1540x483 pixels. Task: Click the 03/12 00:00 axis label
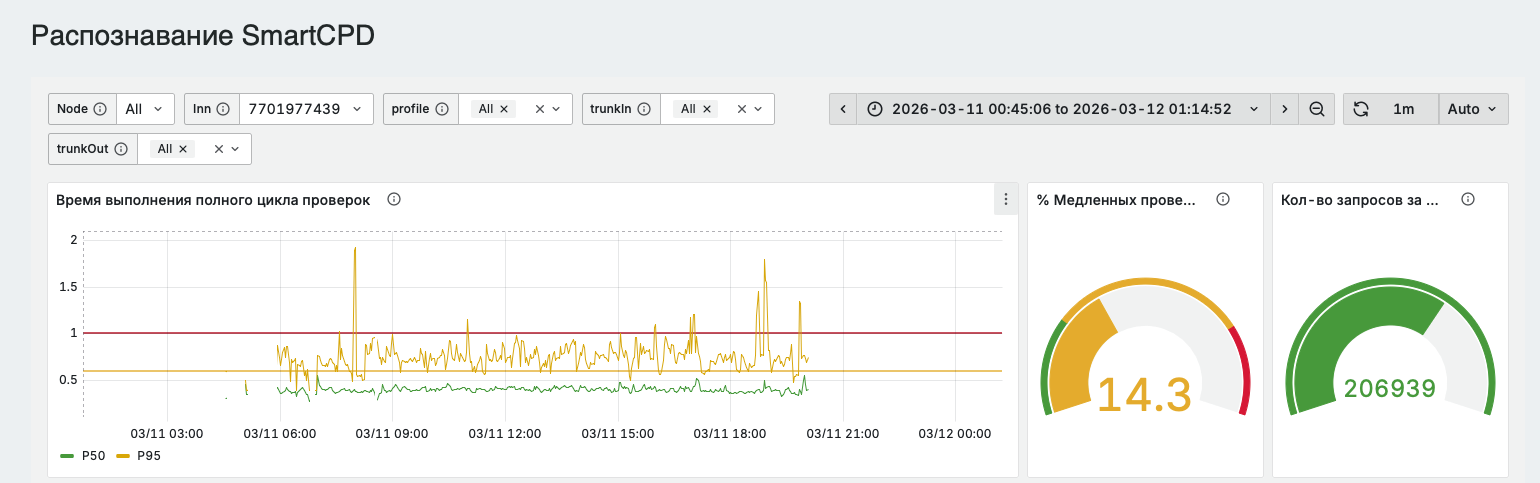click(x=955, y=434)
